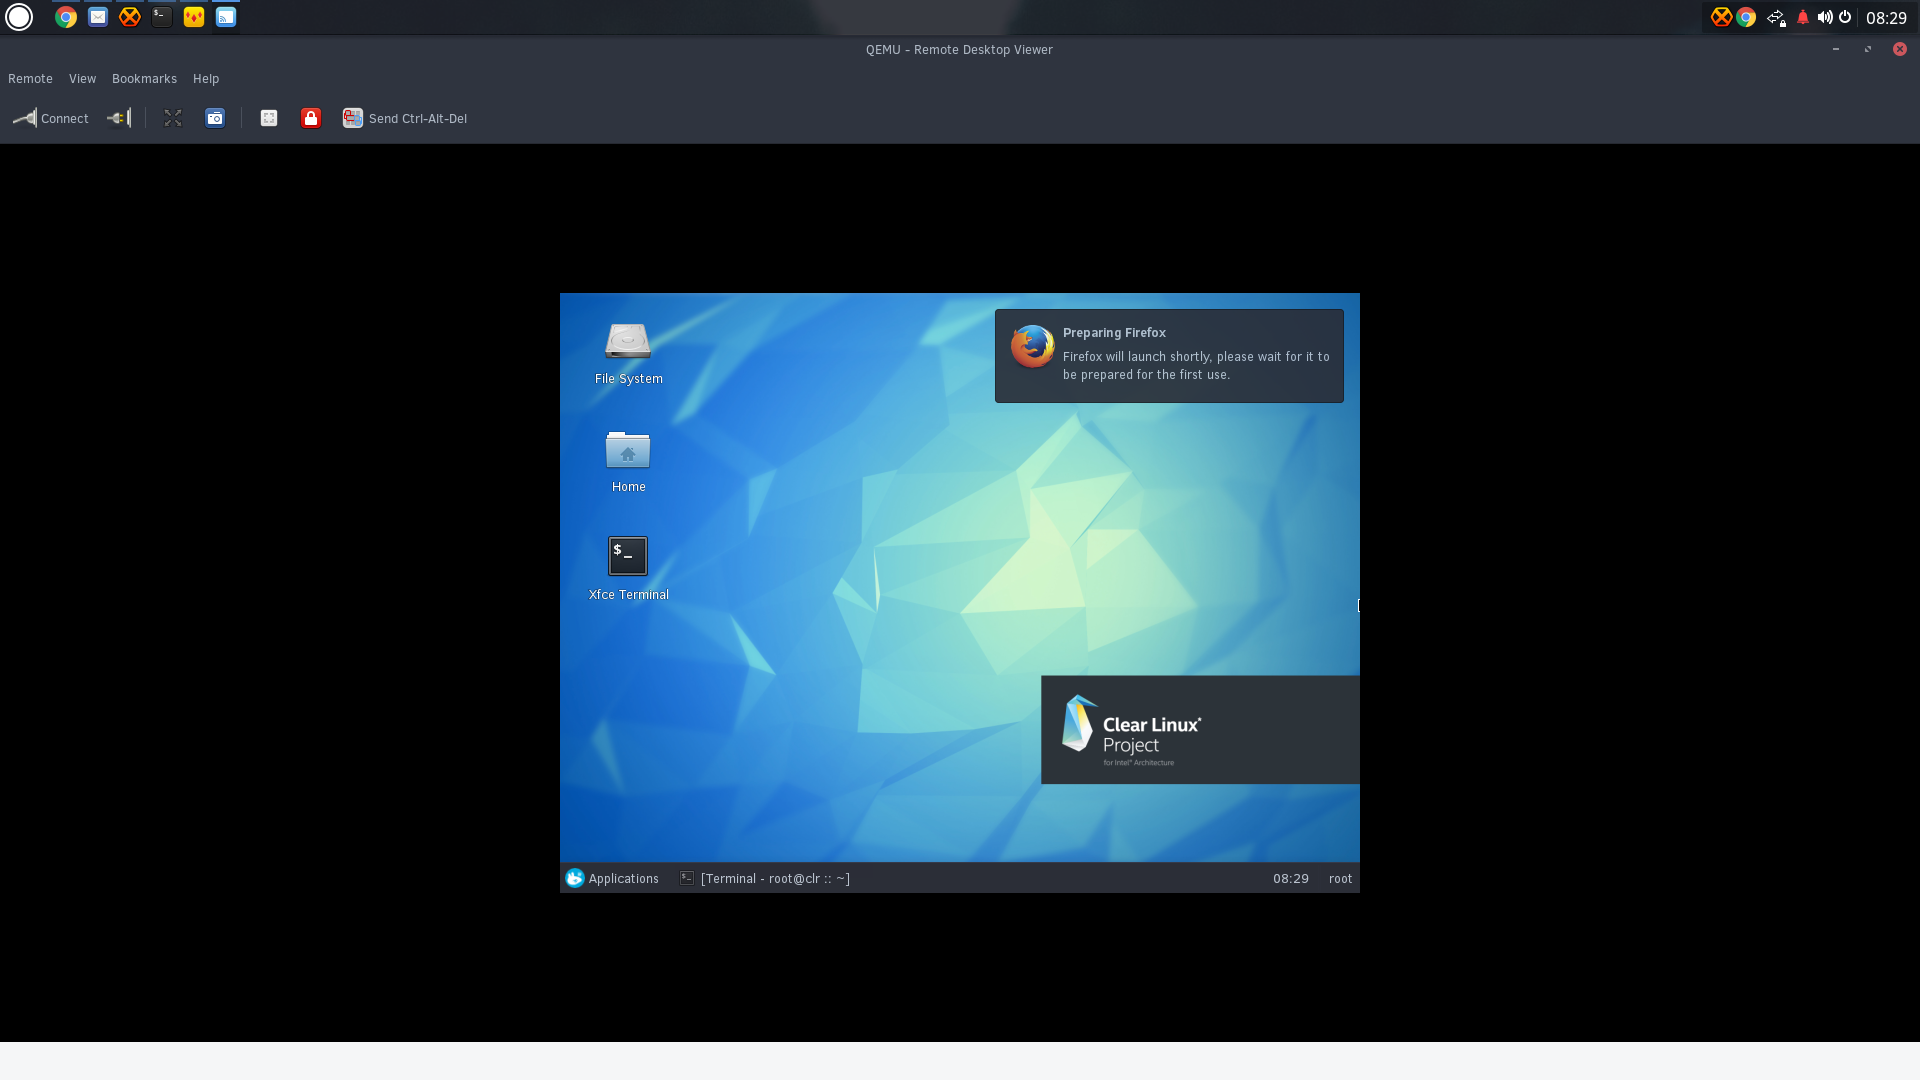Click the Firefox logo in the notification
The width and height of the screenshot is (1920, 1080).
1032,346
